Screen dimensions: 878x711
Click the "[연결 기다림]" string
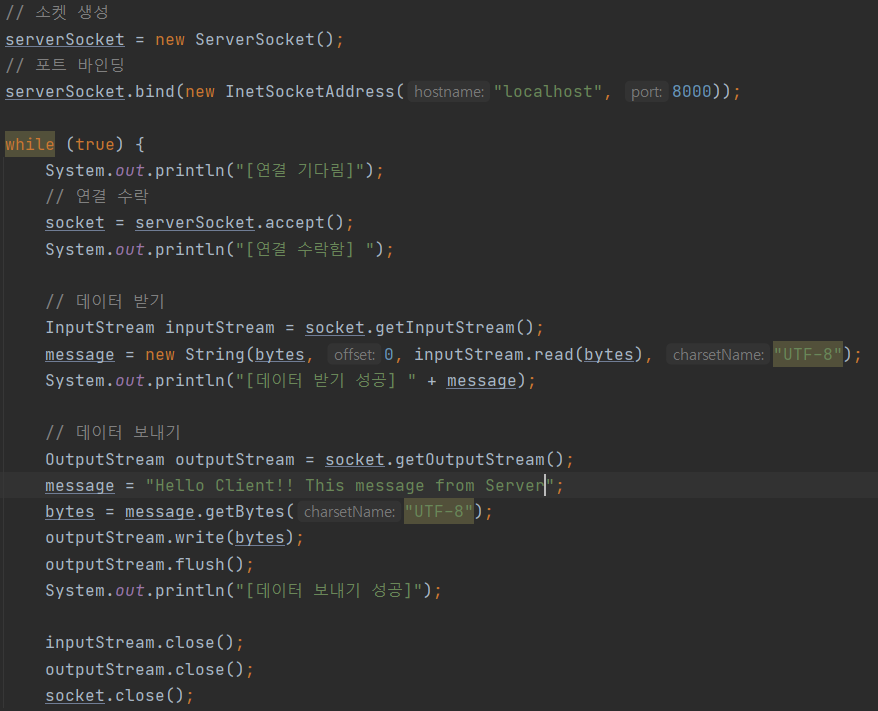(300, 171)
